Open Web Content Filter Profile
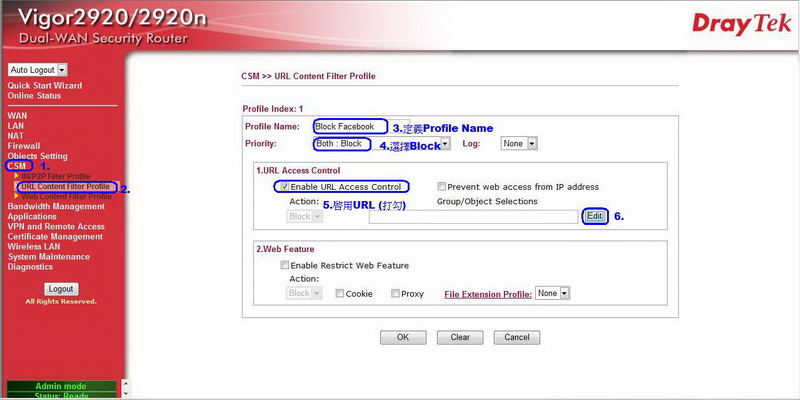Screen dimensions: 800x400 66,196
